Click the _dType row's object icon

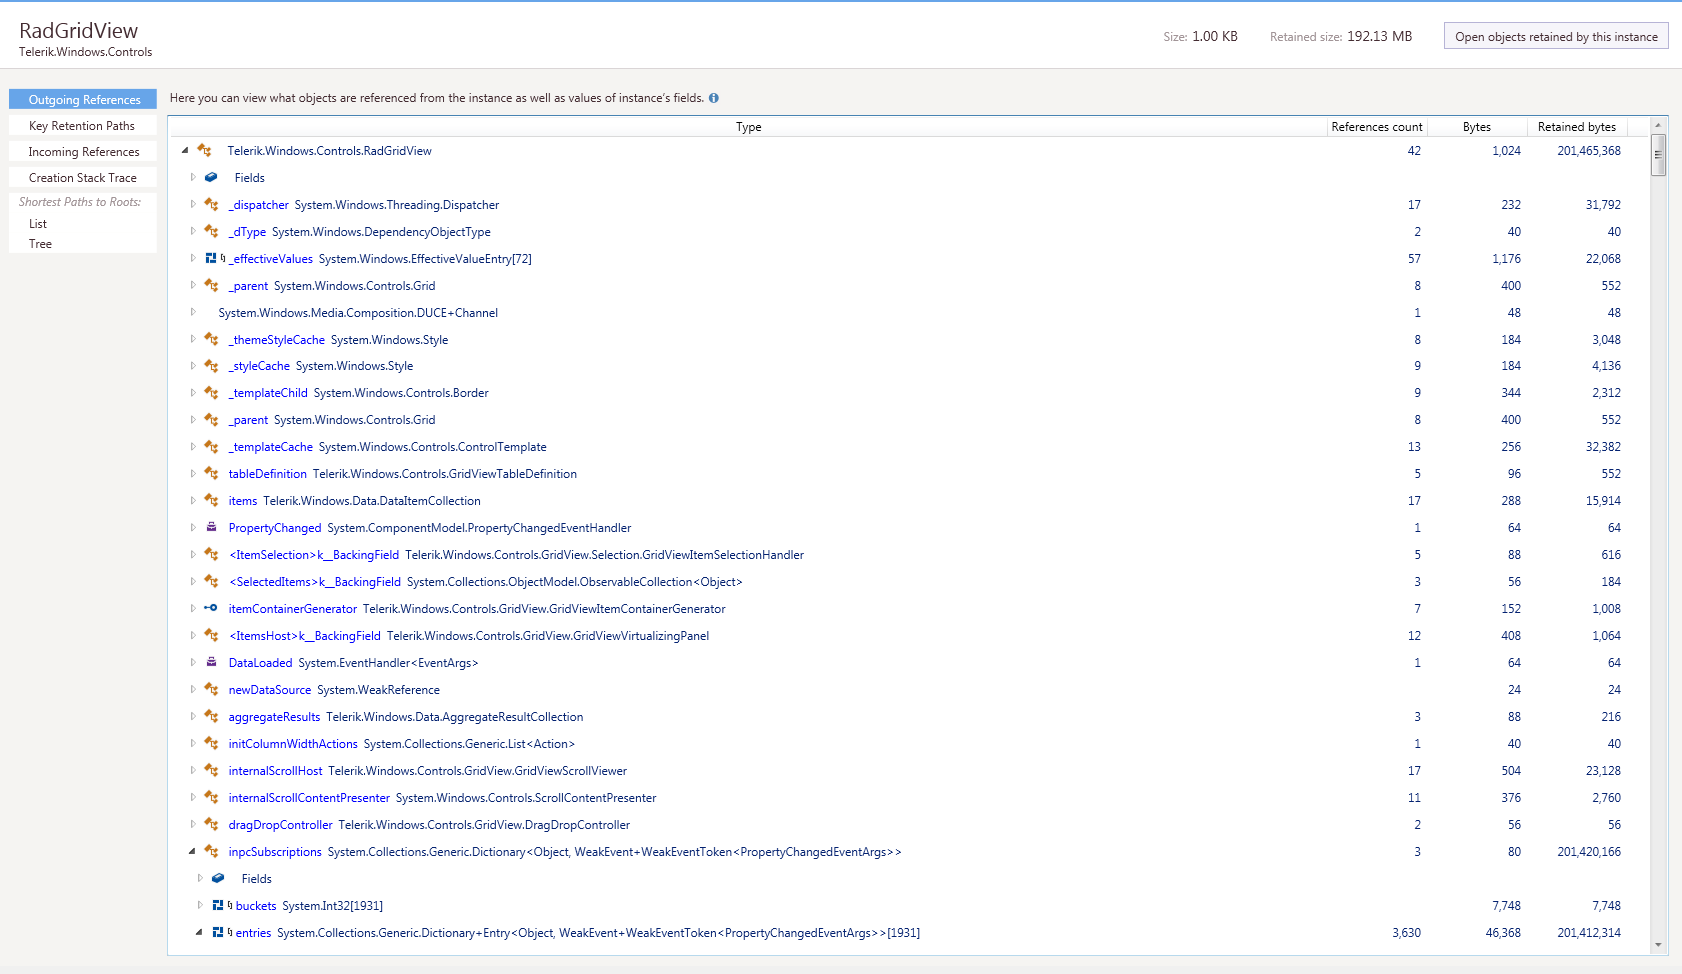coord(211,232)
